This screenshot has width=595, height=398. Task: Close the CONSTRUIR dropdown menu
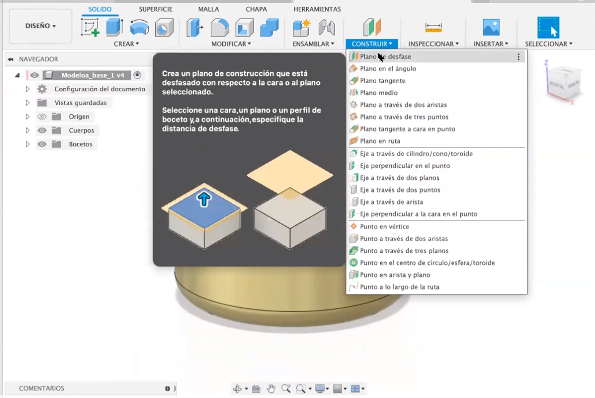point(372,44)
